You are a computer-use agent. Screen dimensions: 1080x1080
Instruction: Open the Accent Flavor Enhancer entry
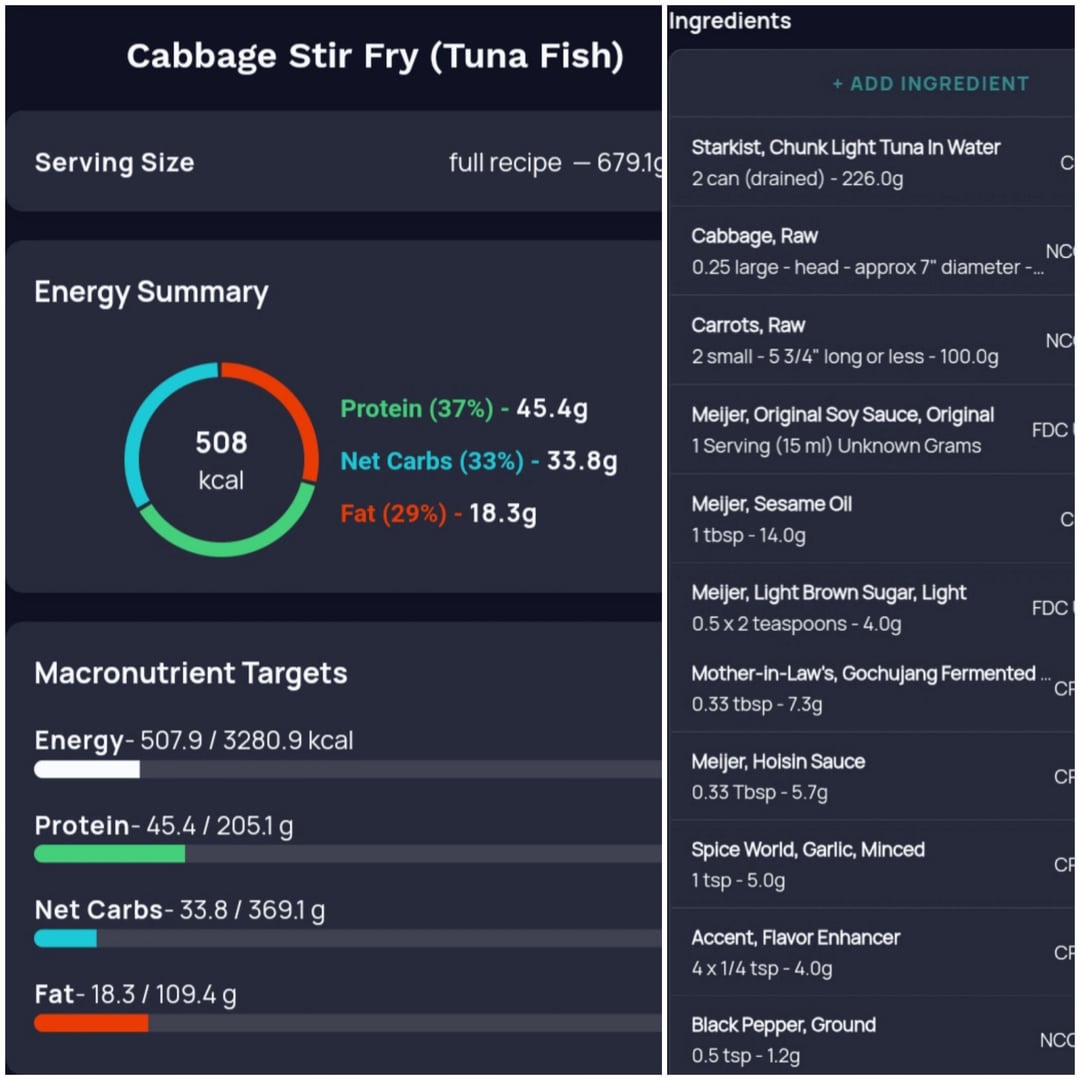795,952
